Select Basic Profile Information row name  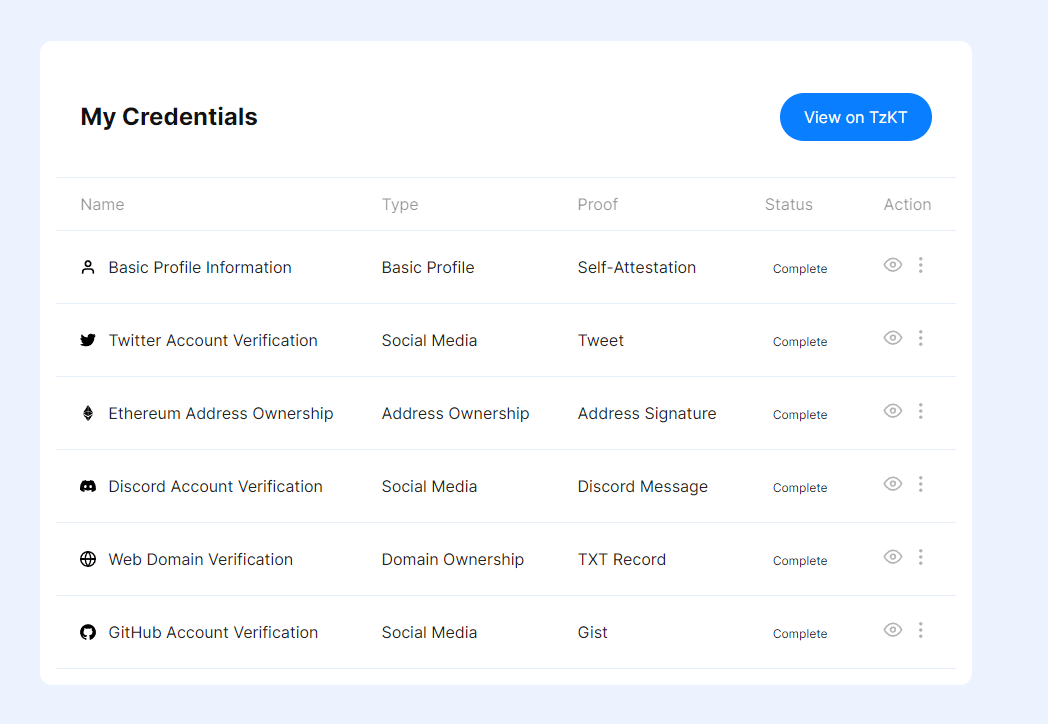(x=200, y=267)
